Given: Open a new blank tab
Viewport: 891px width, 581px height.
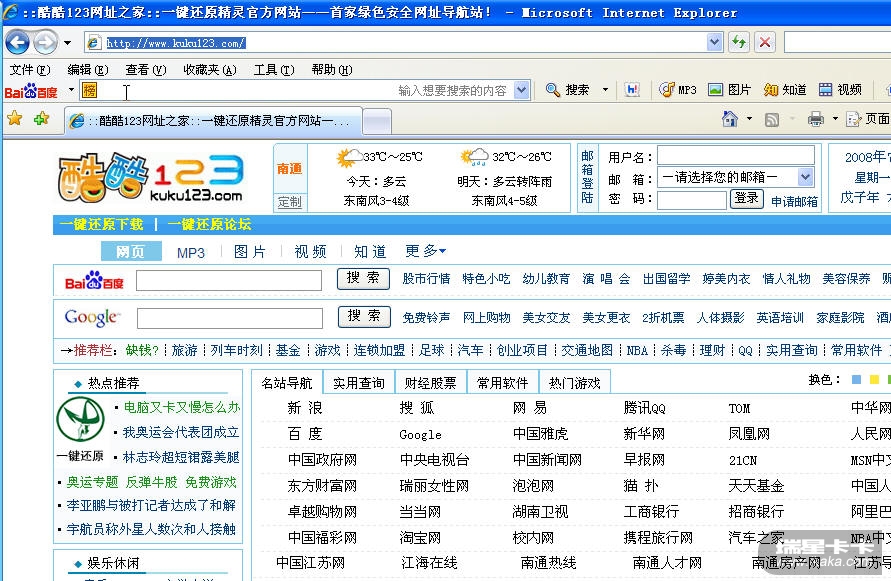Looking at the screenshot, I should pyautogui.click(x=377, y=121).
